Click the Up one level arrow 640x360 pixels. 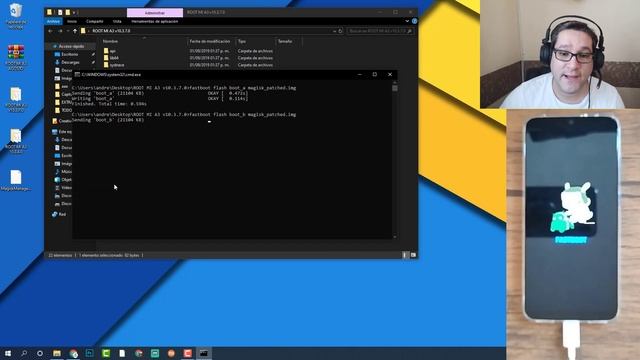[75, 31]
